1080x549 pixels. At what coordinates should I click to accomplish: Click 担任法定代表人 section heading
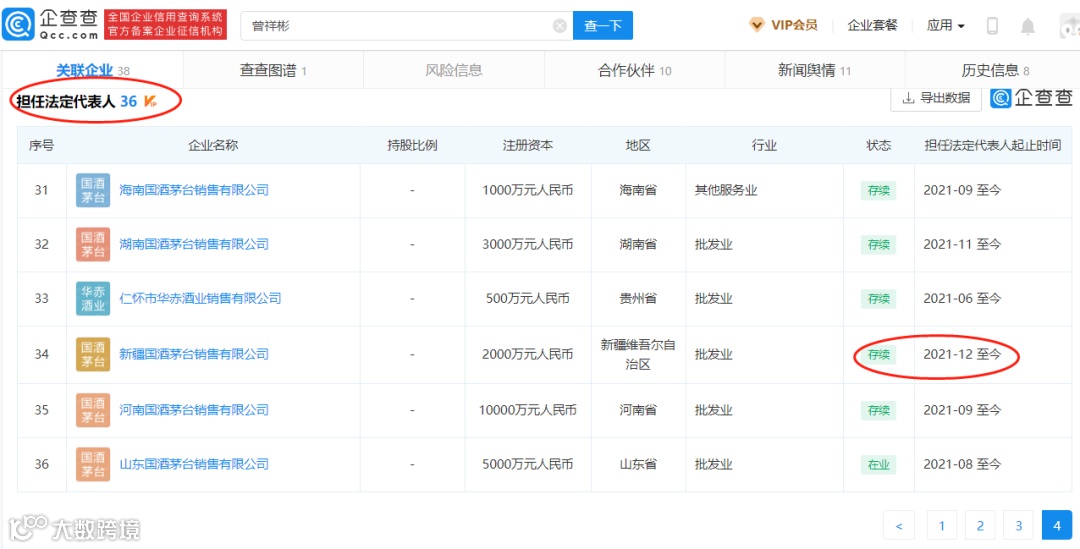pyautogui.click(x=65, y=102)
